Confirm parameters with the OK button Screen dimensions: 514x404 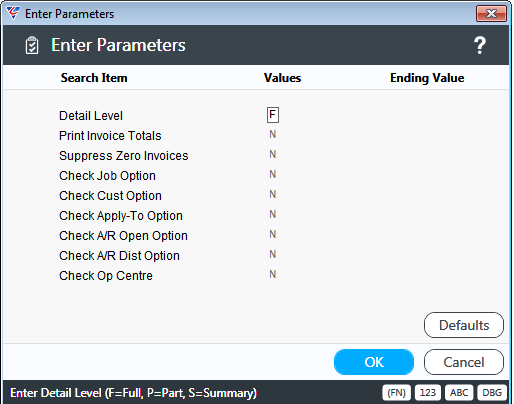click(x=374, y=362)
